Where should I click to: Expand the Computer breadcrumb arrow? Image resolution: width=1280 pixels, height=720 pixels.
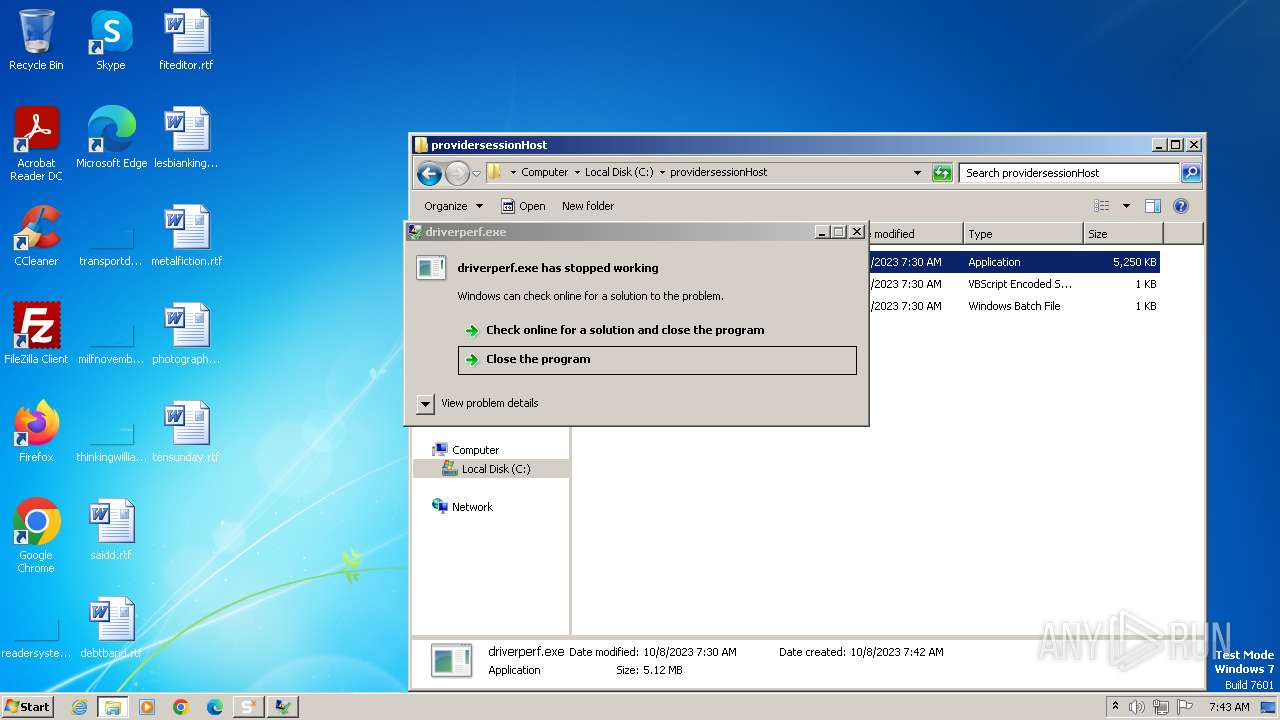tap(577, 173)
